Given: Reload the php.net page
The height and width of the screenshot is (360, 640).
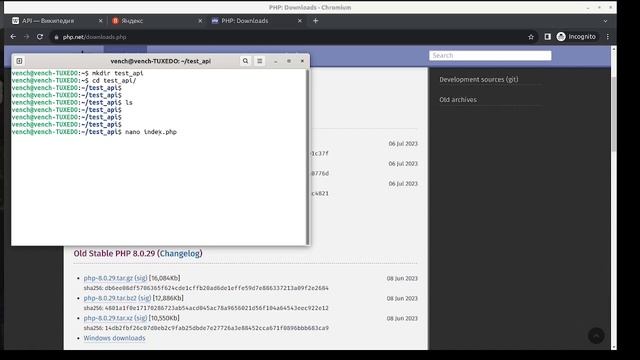Looking at the screenshot, I should point(40,37).
